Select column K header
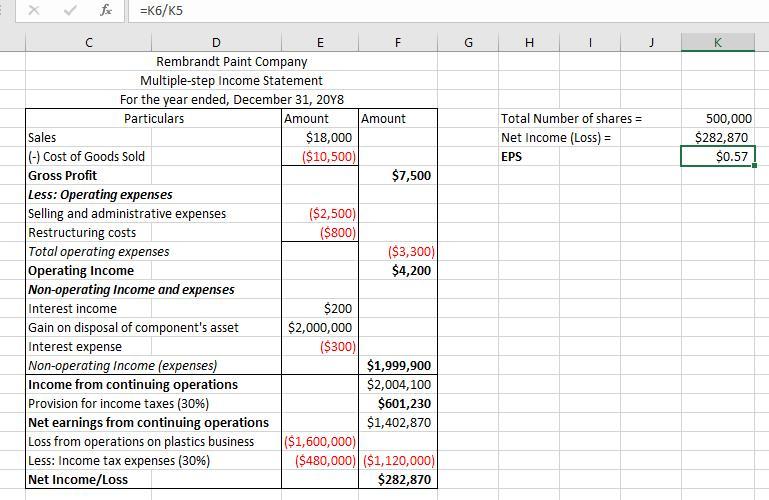This screenshot has width=769, height=500. pyautogui.click(x=717, y=42)
